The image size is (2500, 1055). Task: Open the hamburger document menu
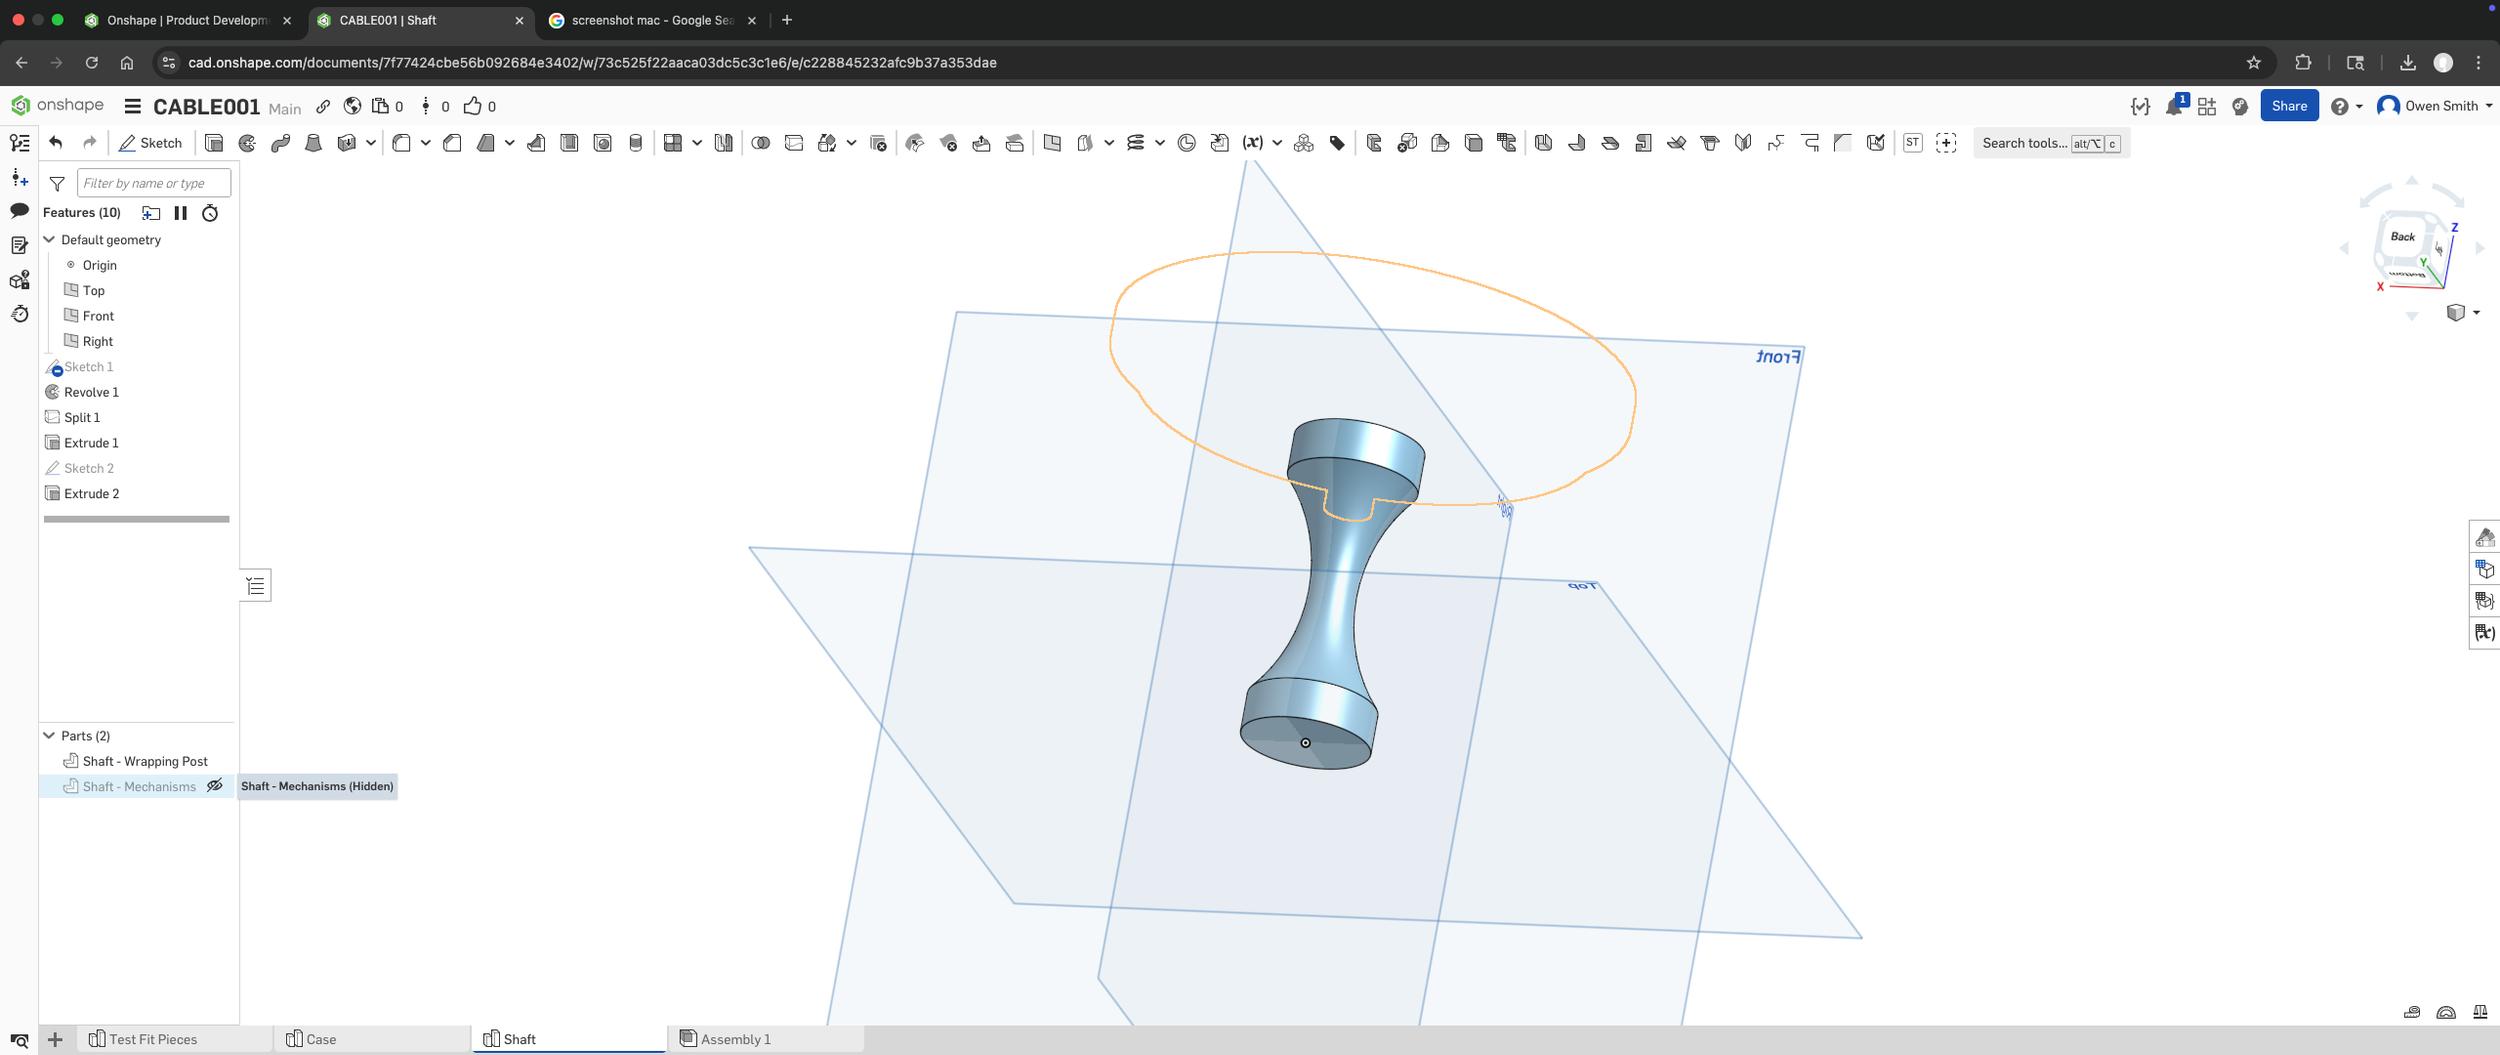click(x=132, y=106)
